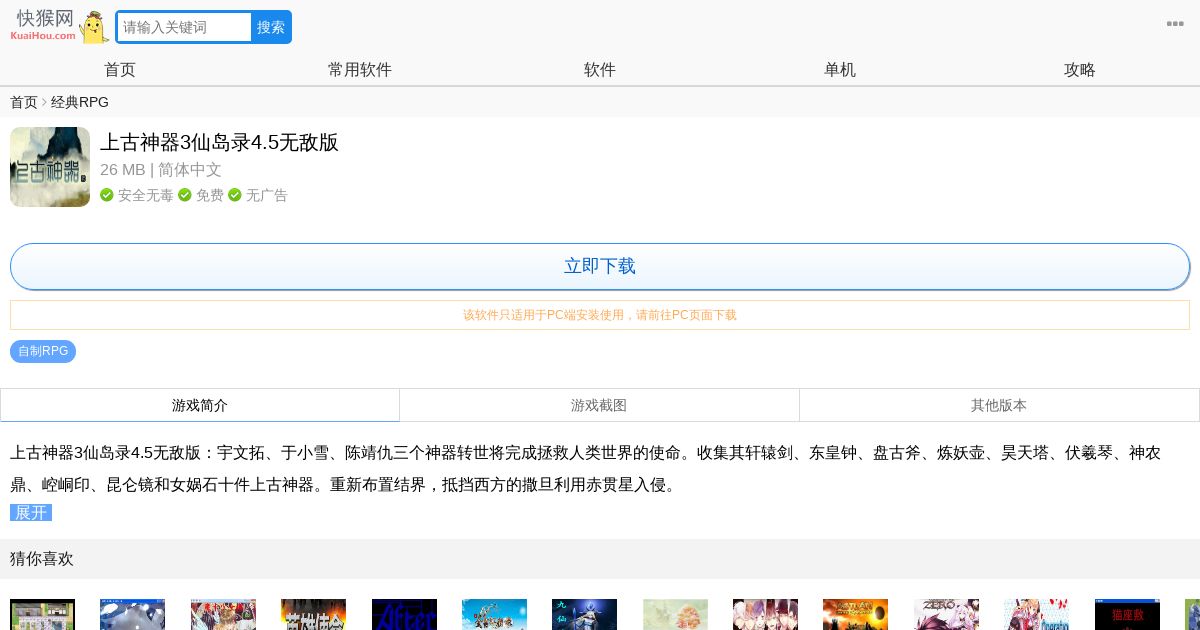Open the 首页 navigation menu item
The width and height of the screenshot is (1200, 630).
pos(120,69)
